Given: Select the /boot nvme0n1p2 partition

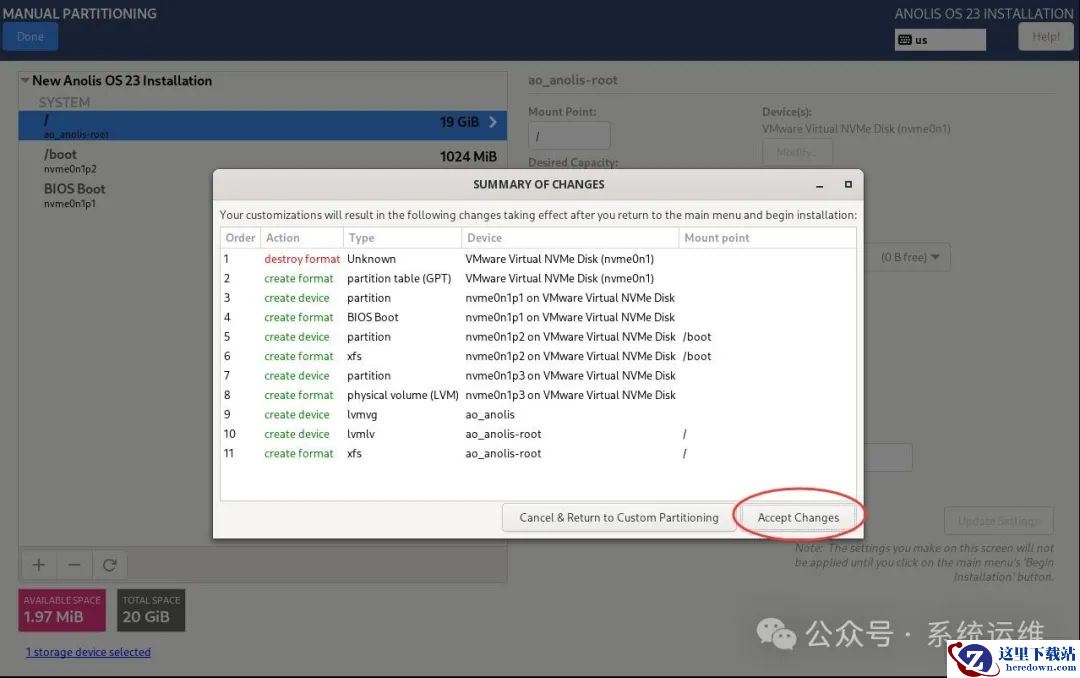Looking at the screenshot, I should pos(262,160).
